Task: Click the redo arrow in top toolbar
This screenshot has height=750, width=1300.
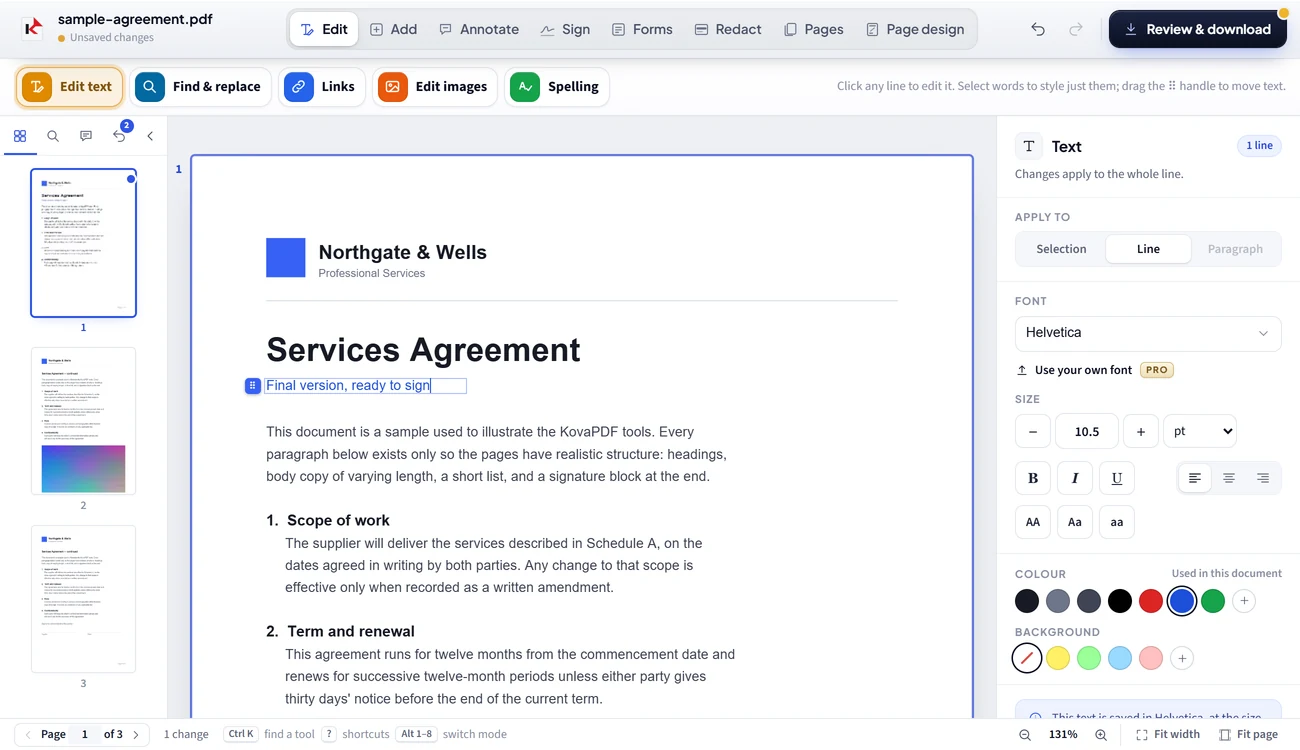Action: pyautogui.click(x=1076, y=29)
